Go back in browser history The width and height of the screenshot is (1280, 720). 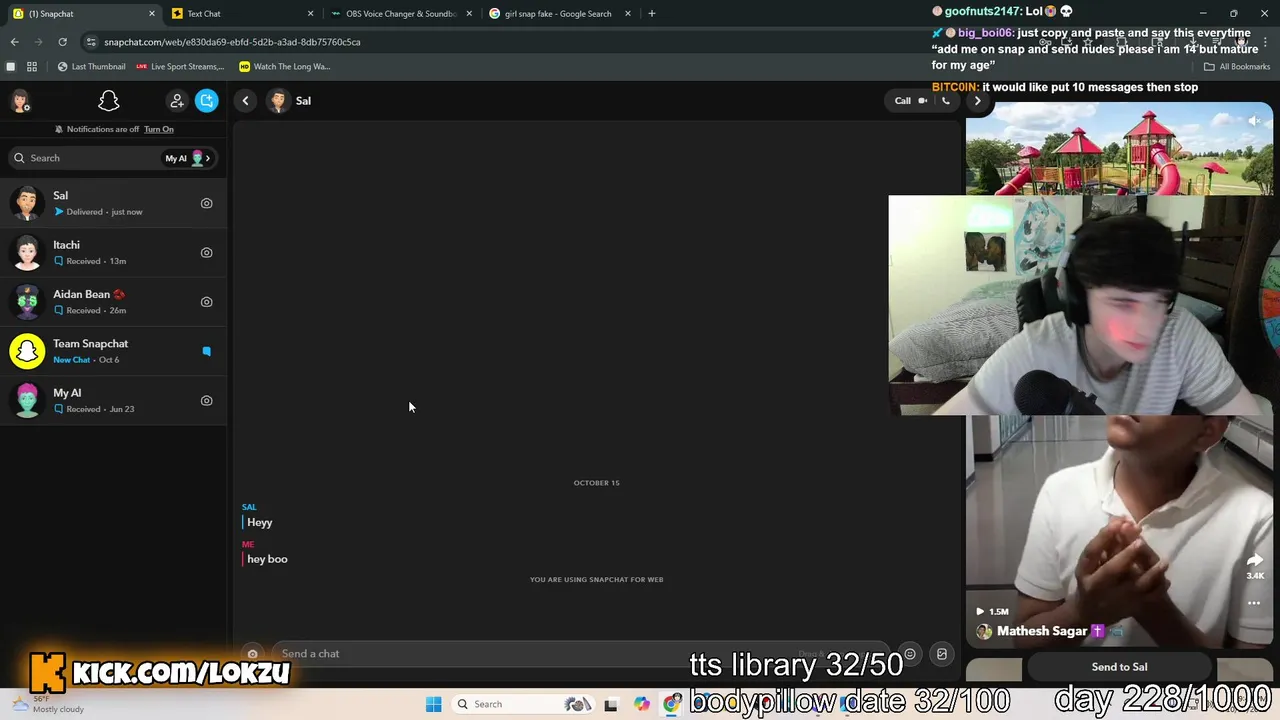pyautogui.click(x=14, y=42)
